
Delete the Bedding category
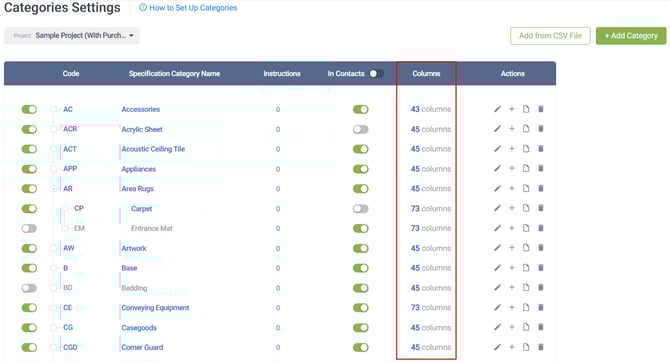[x=541, y=288]
